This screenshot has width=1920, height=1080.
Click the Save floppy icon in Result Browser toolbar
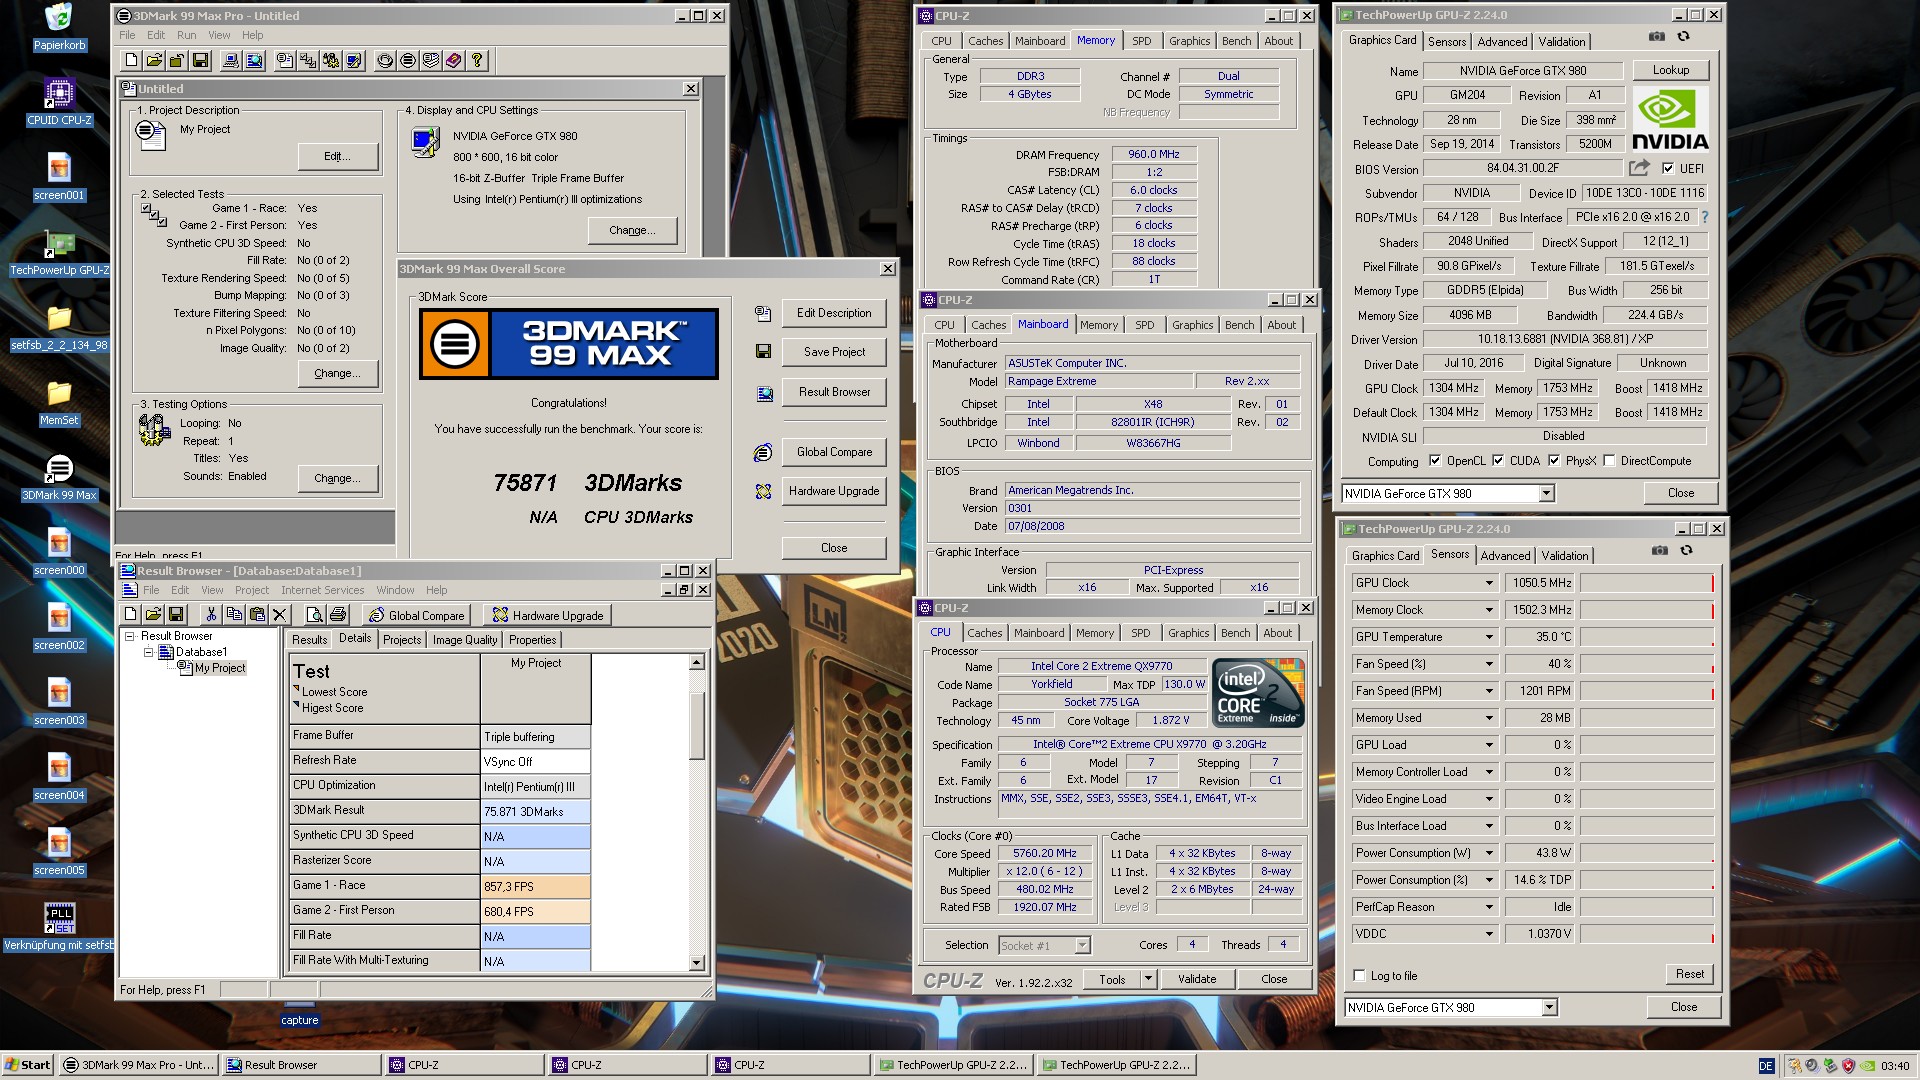pyautogui.click(x=176, y=615)
